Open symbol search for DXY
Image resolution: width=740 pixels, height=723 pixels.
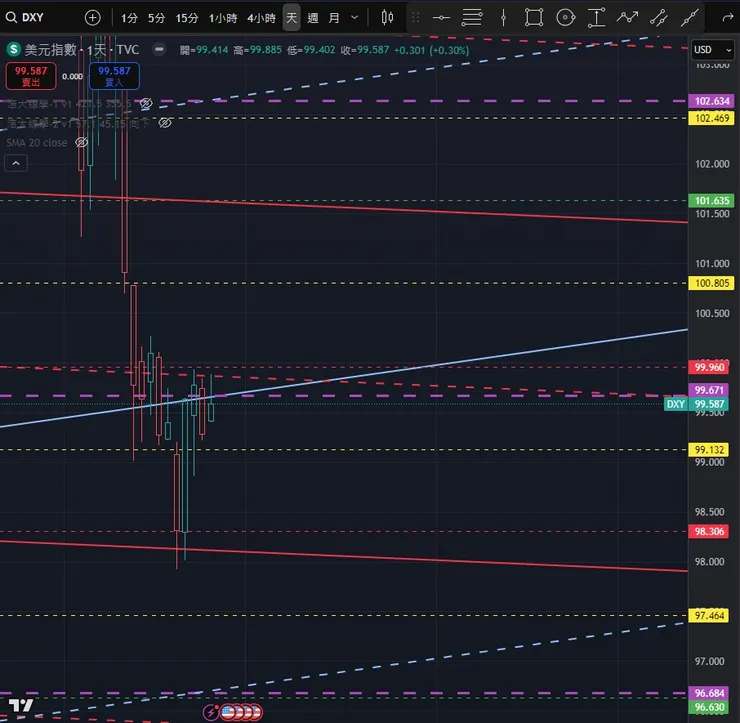(25, 17)
